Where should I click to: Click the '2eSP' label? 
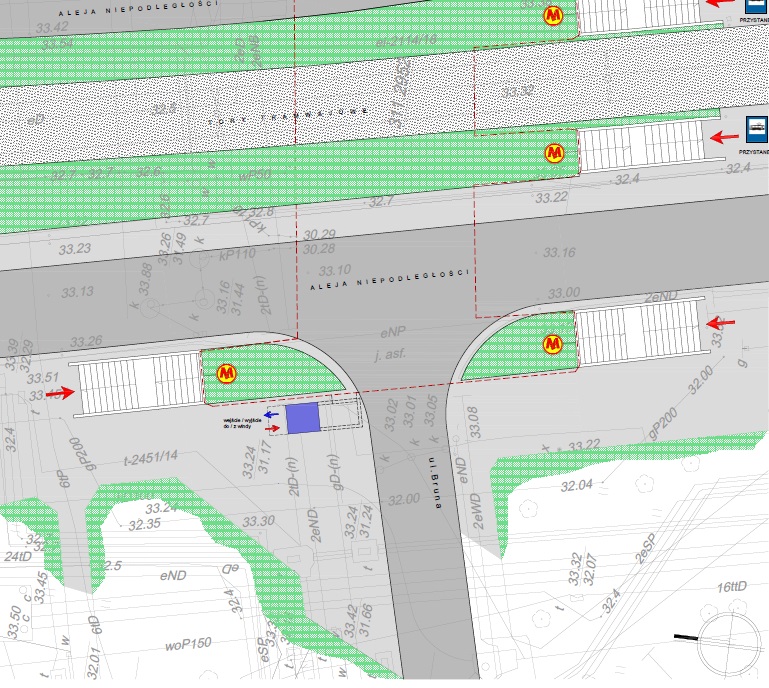646,550
